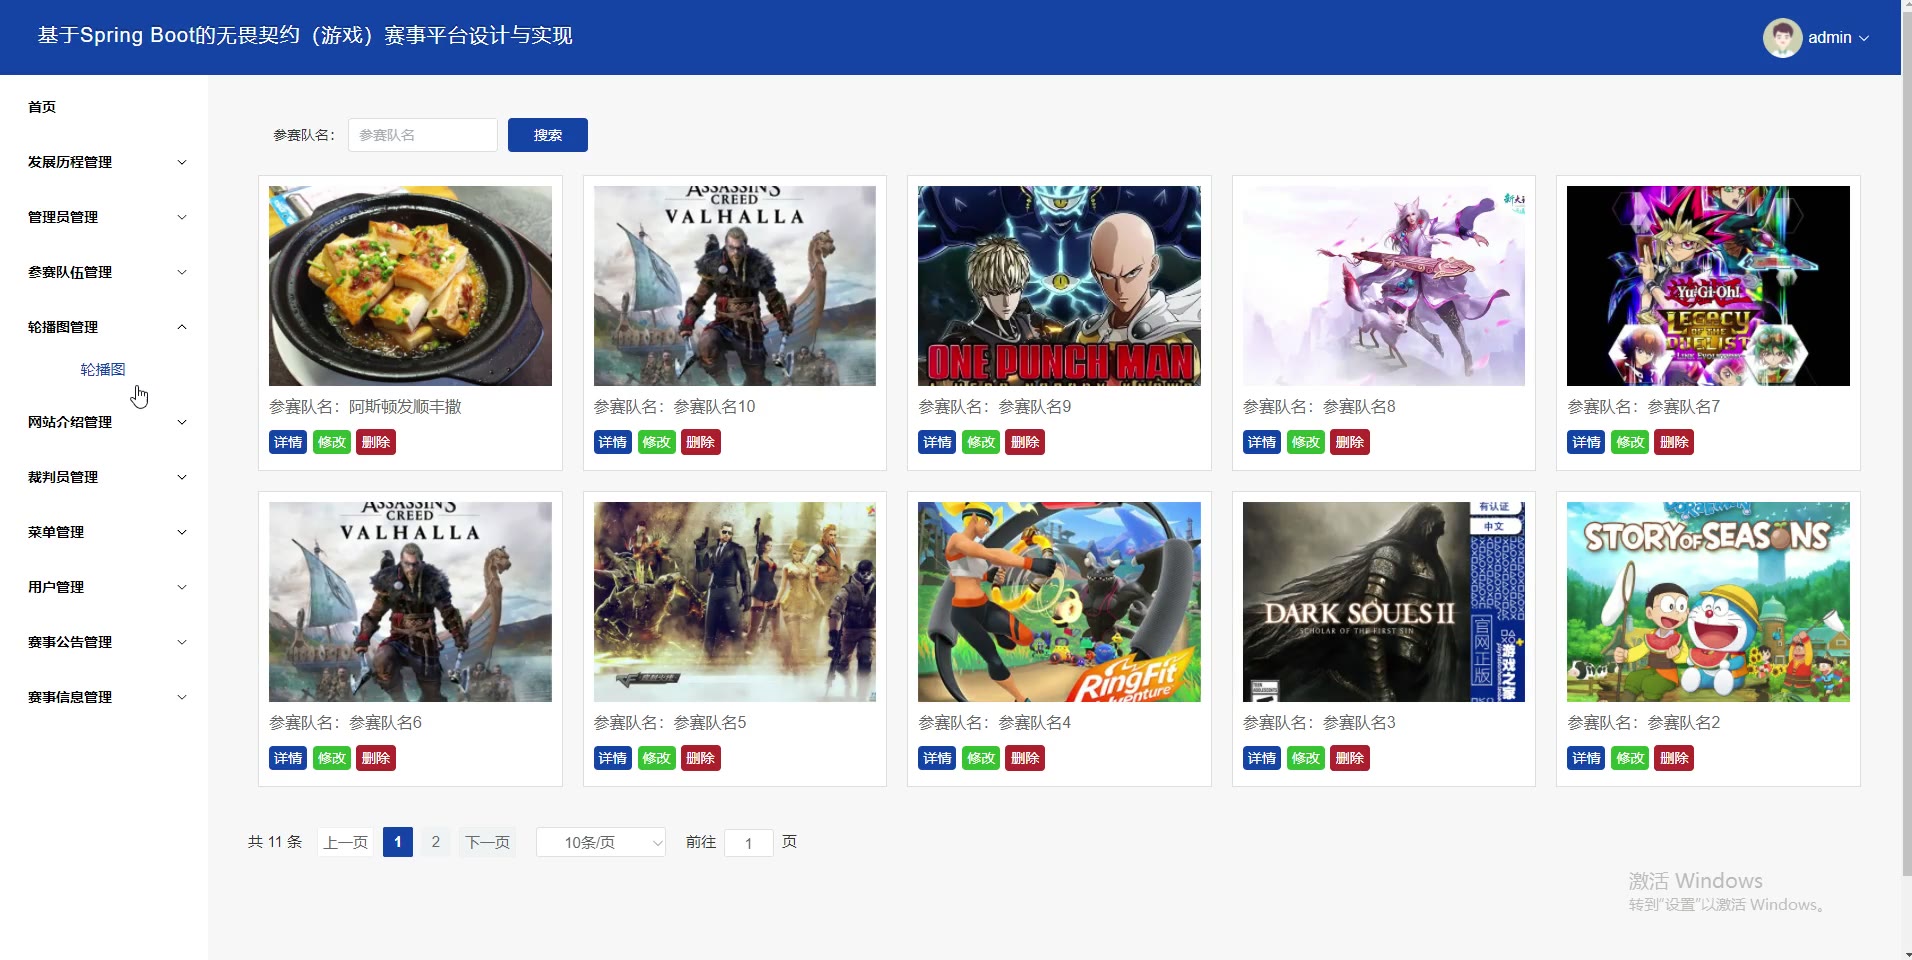
Task: Open the Story of Seasons thumbnail
Action: tap(1708, 602)
